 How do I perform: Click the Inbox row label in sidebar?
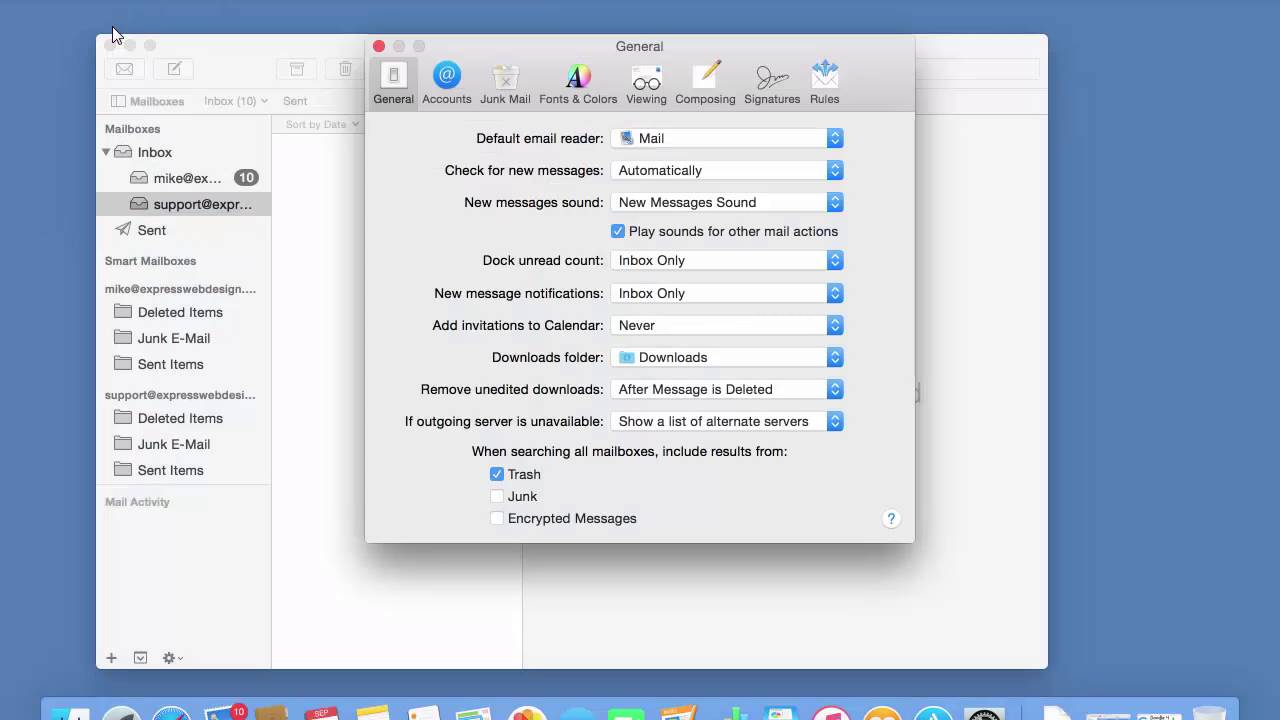click(155, 152)
